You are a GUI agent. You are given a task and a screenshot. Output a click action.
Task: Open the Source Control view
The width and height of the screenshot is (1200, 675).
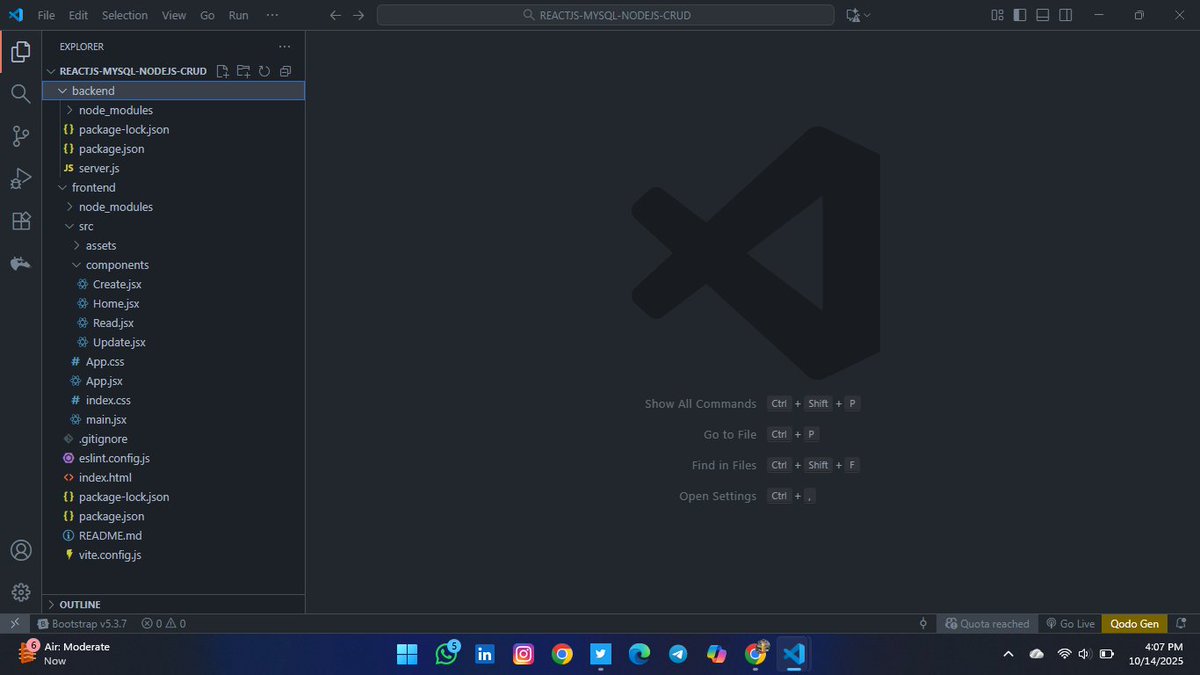pyautogui.click(x=20, y=136)
